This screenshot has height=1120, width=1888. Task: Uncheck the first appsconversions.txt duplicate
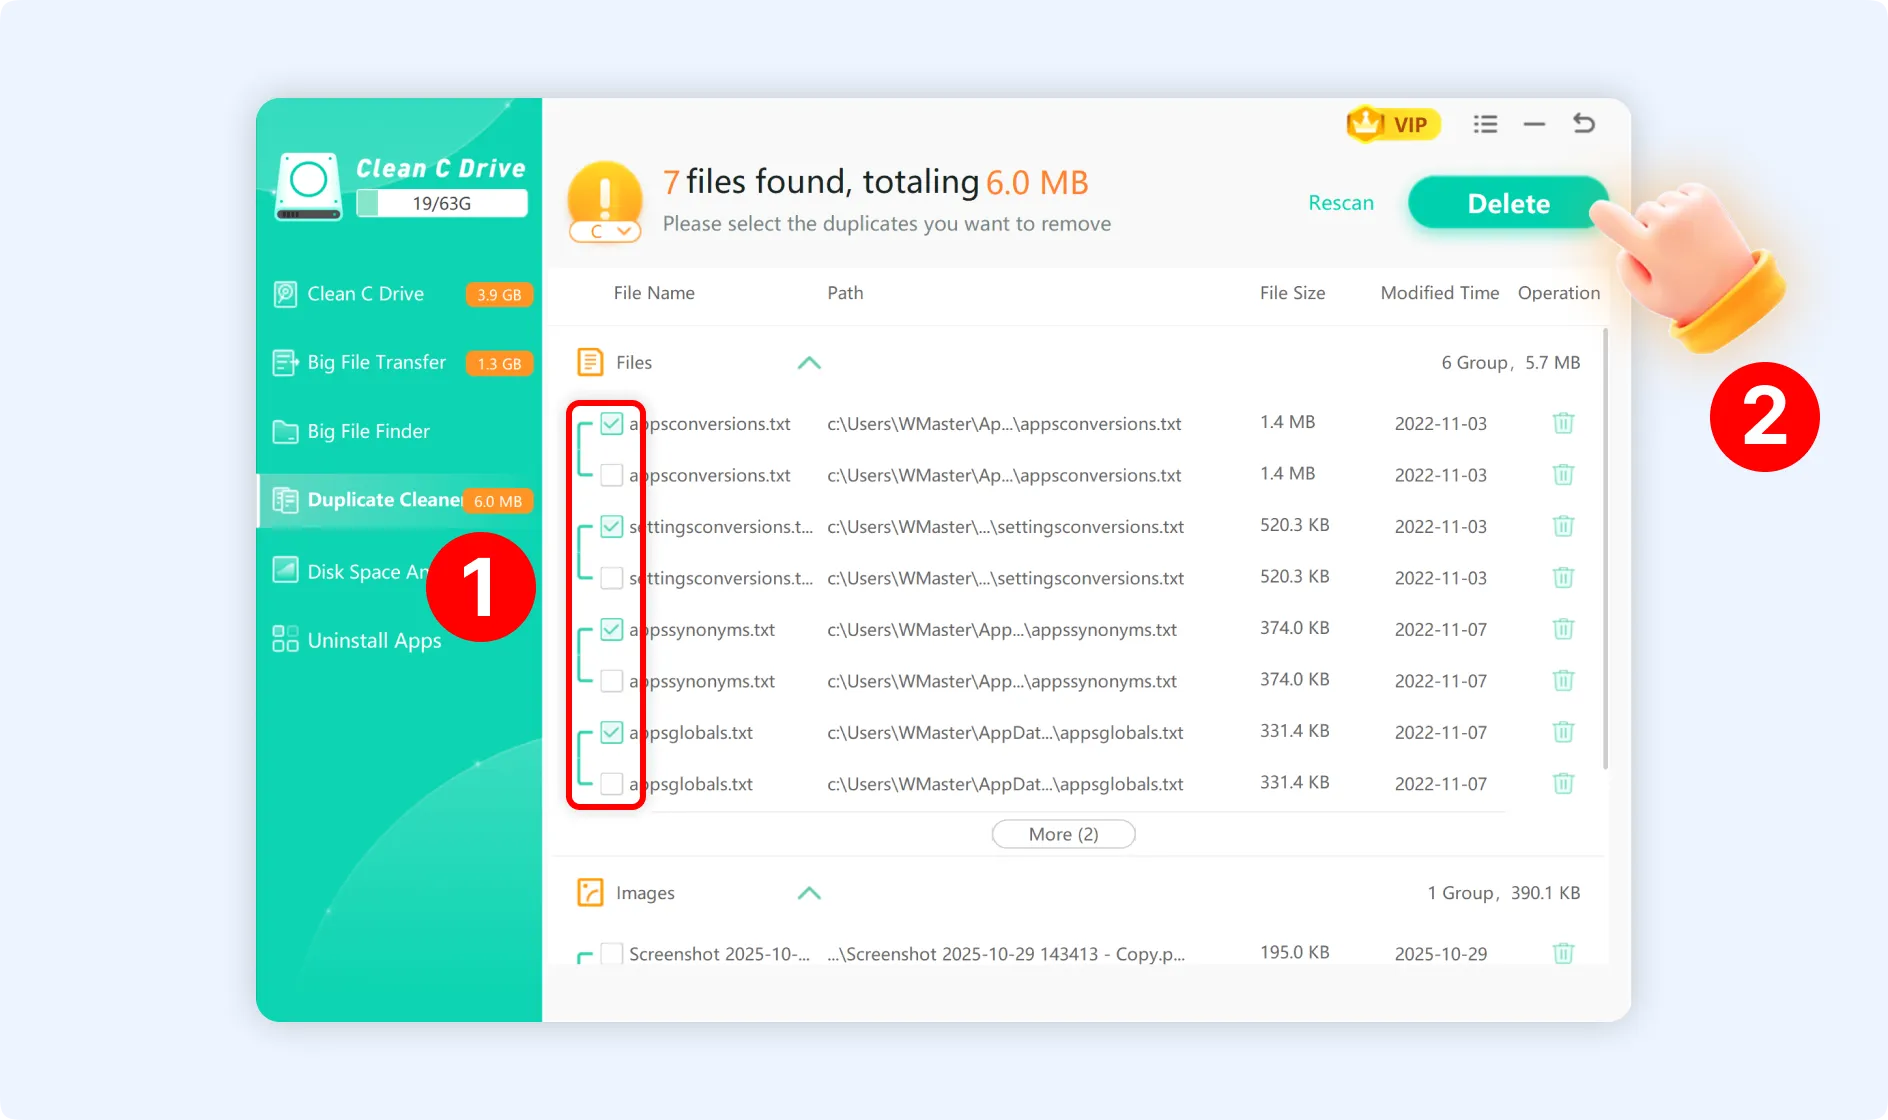(611, 423)
